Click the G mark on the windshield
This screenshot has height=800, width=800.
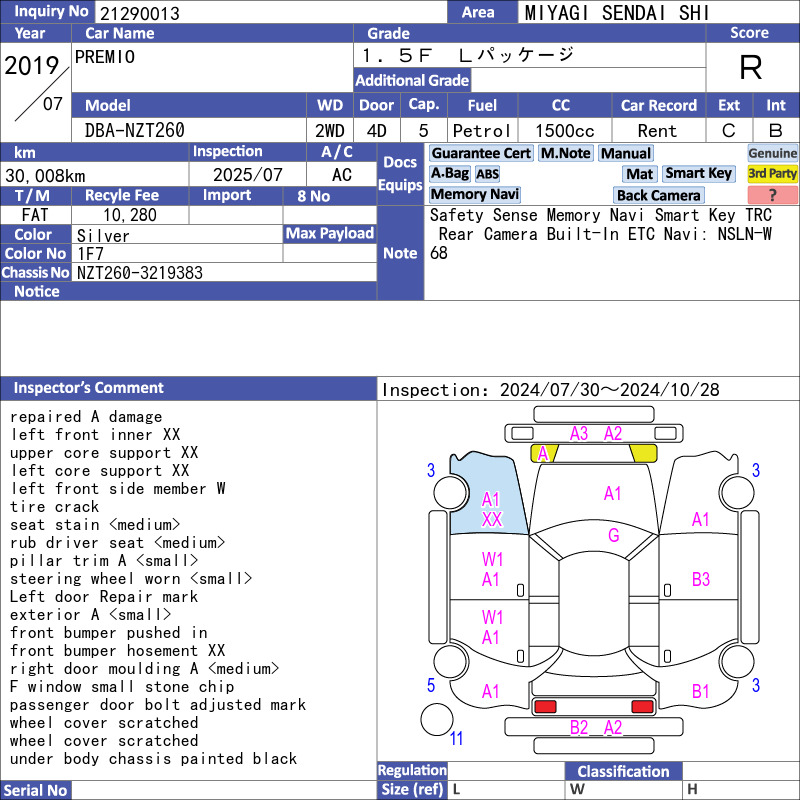click(613, 535)
